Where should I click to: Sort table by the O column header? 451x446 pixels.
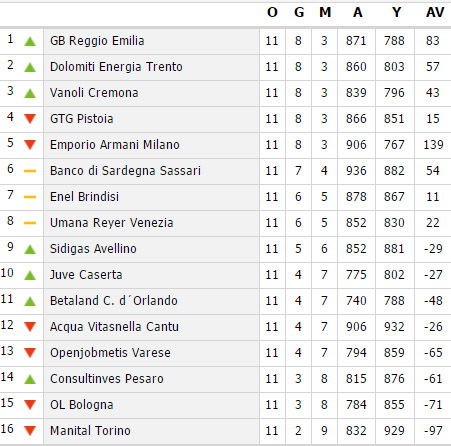pyautogui.click(x=272, y=12)
